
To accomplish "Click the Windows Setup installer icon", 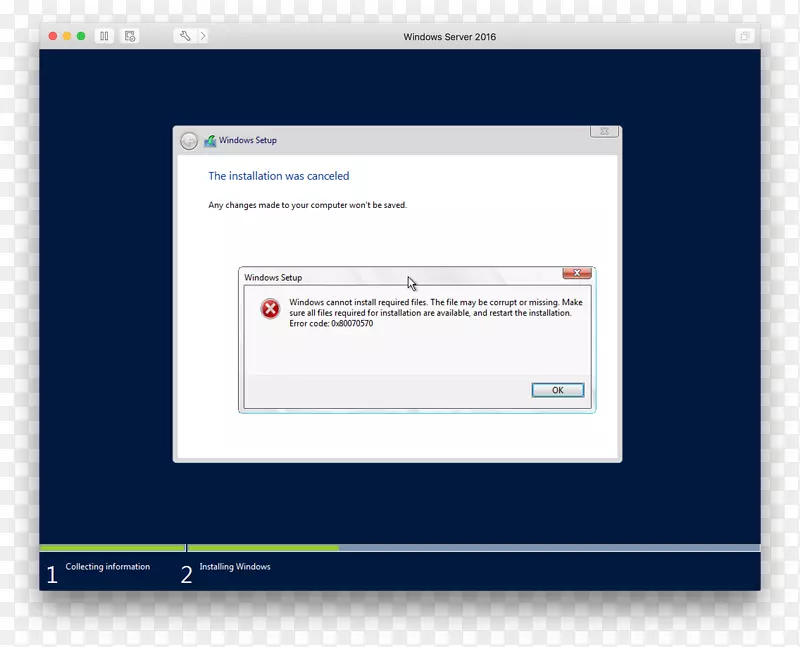I will coord(210,140).
